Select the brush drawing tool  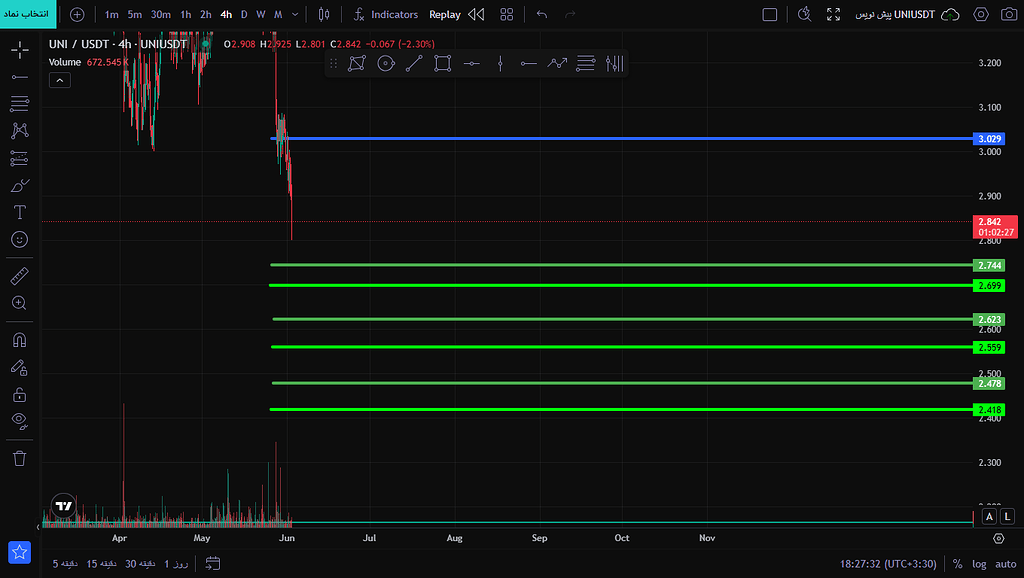tap(20, 185)
